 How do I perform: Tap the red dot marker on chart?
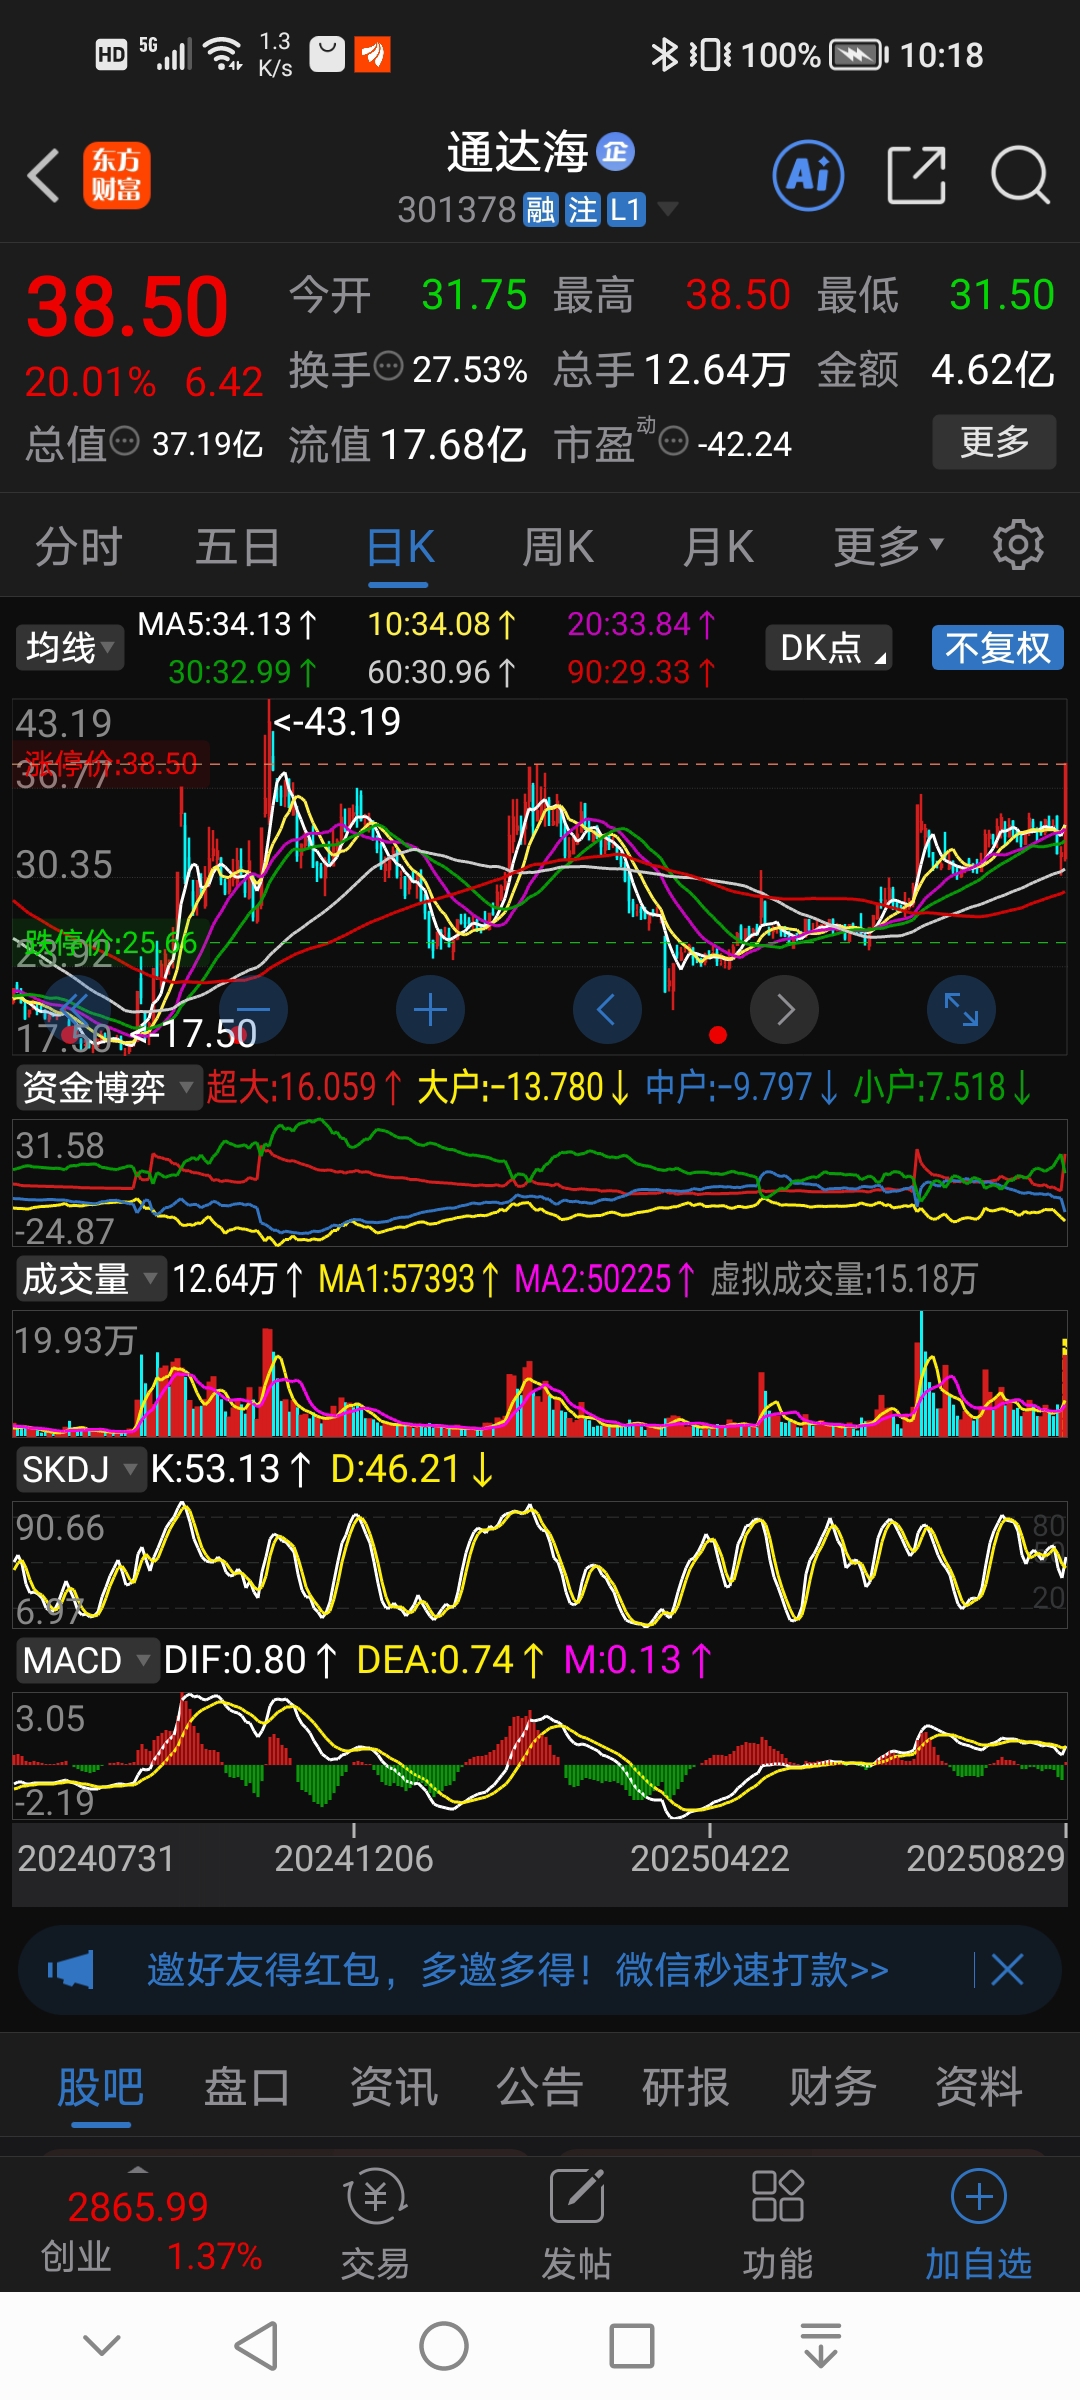click(x=717, y=1035)
